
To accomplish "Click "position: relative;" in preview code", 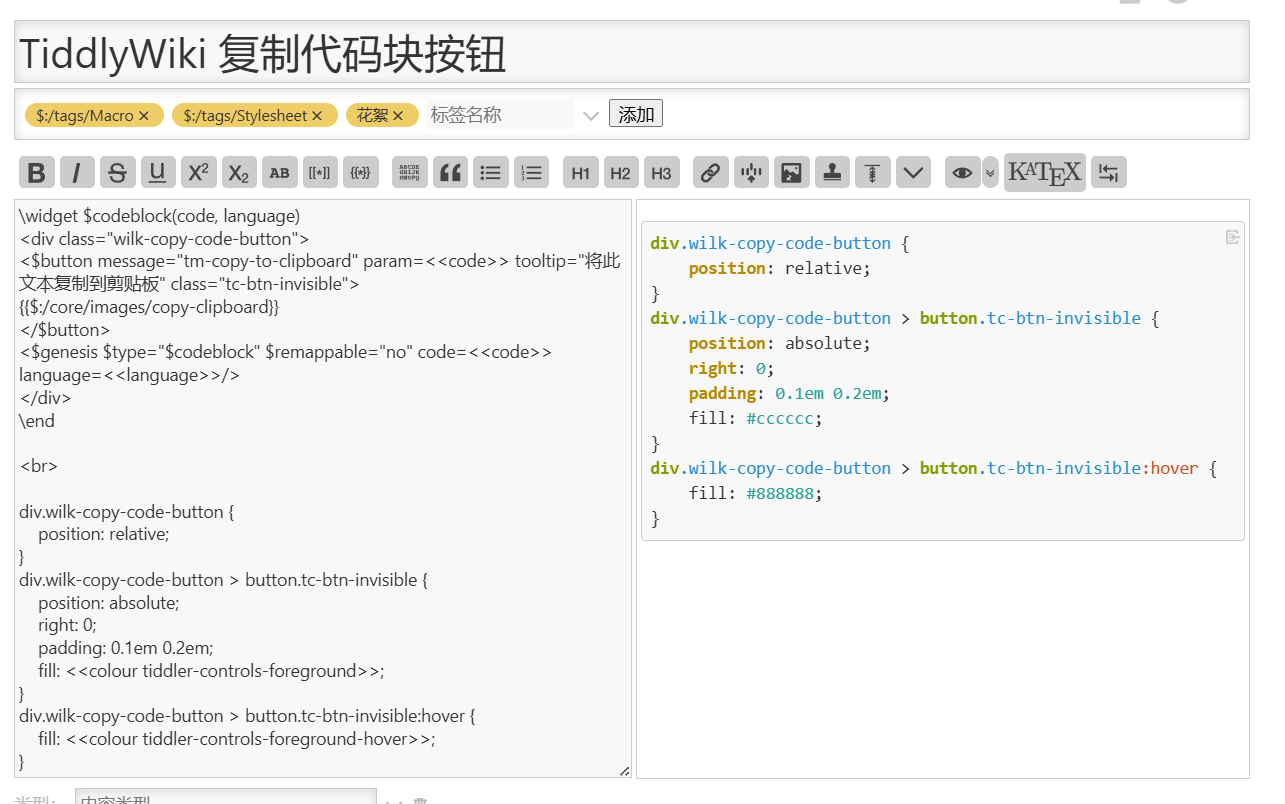I will (x=780, y=268).
